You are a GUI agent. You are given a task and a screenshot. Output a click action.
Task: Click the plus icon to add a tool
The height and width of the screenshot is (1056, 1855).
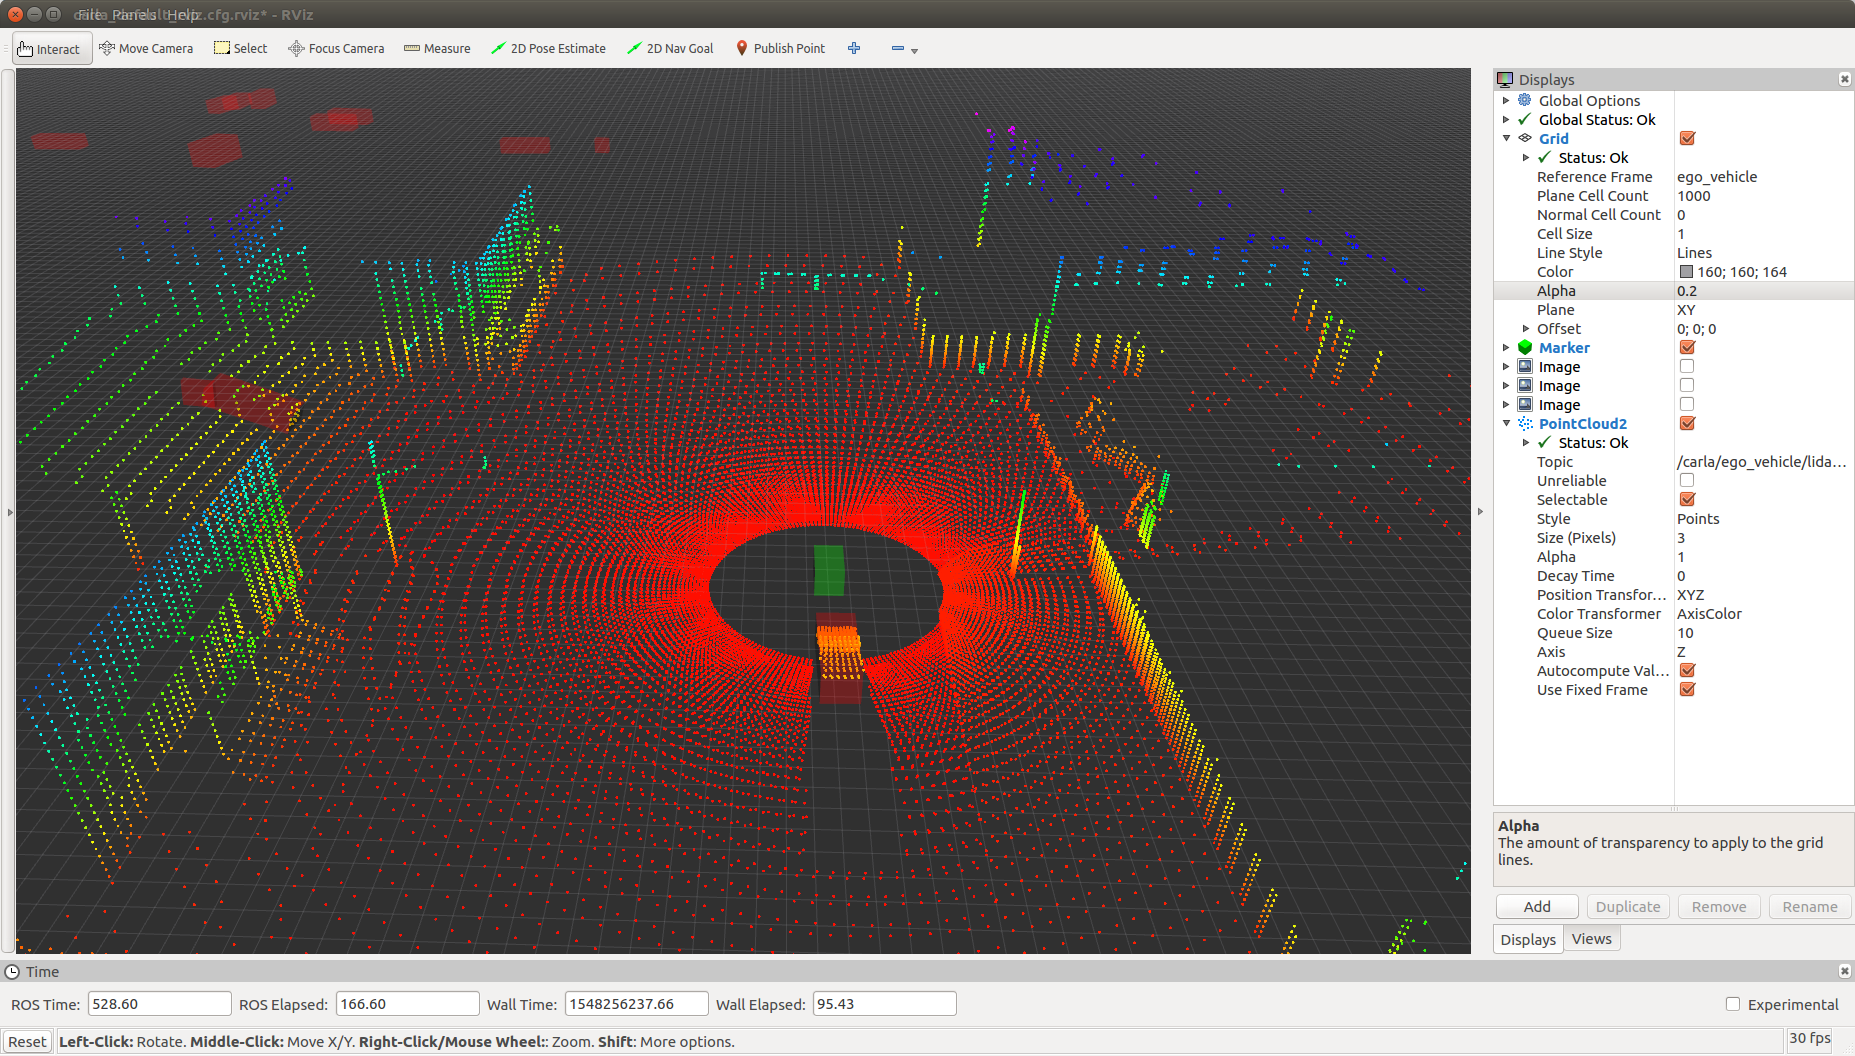pyautogui.click(x=853, y=48)
